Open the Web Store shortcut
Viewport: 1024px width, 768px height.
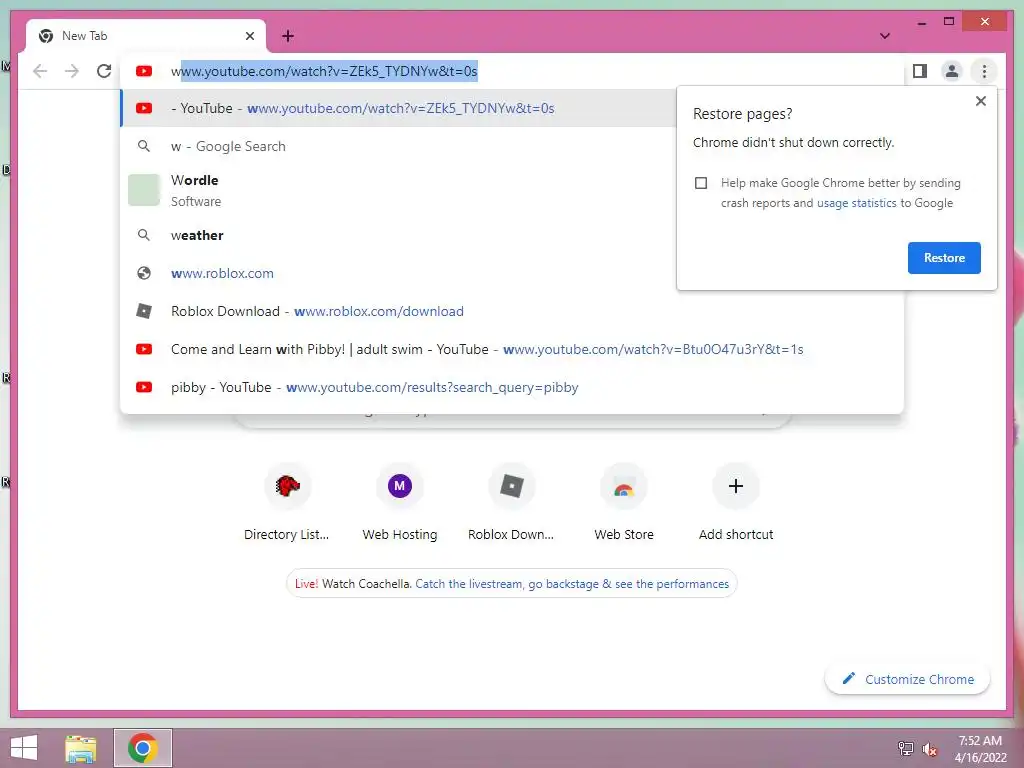624,503
